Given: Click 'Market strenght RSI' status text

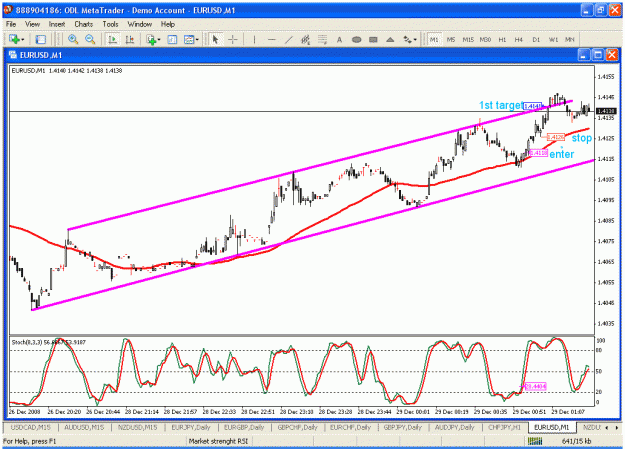Looking at the screenshot, I should (x=218, y=441).
